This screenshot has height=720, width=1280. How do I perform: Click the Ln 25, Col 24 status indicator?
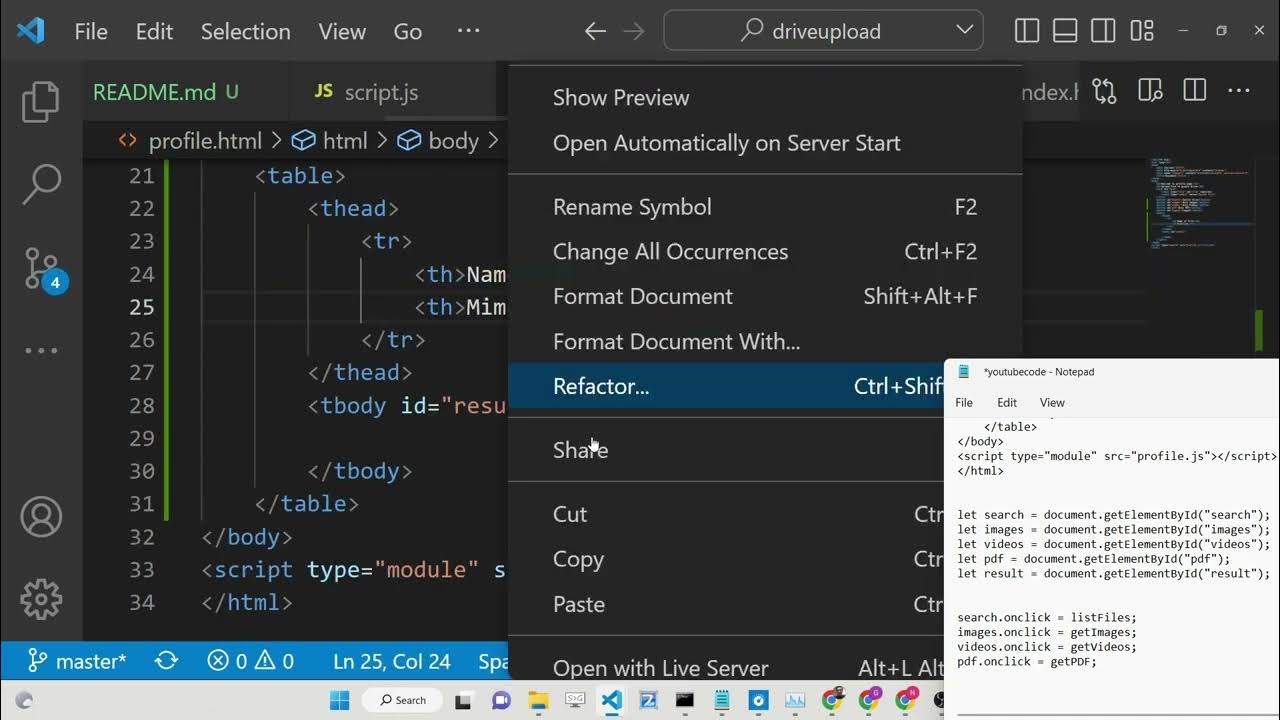pyautogui.click(x=391, y=661)
